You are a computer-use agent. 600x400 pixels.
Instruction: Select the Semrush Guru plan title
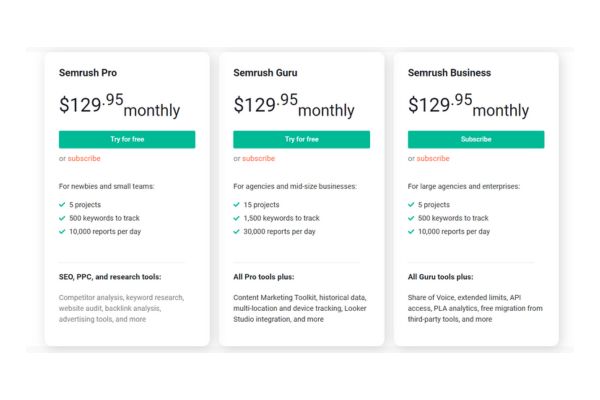(x=265, y=73)
